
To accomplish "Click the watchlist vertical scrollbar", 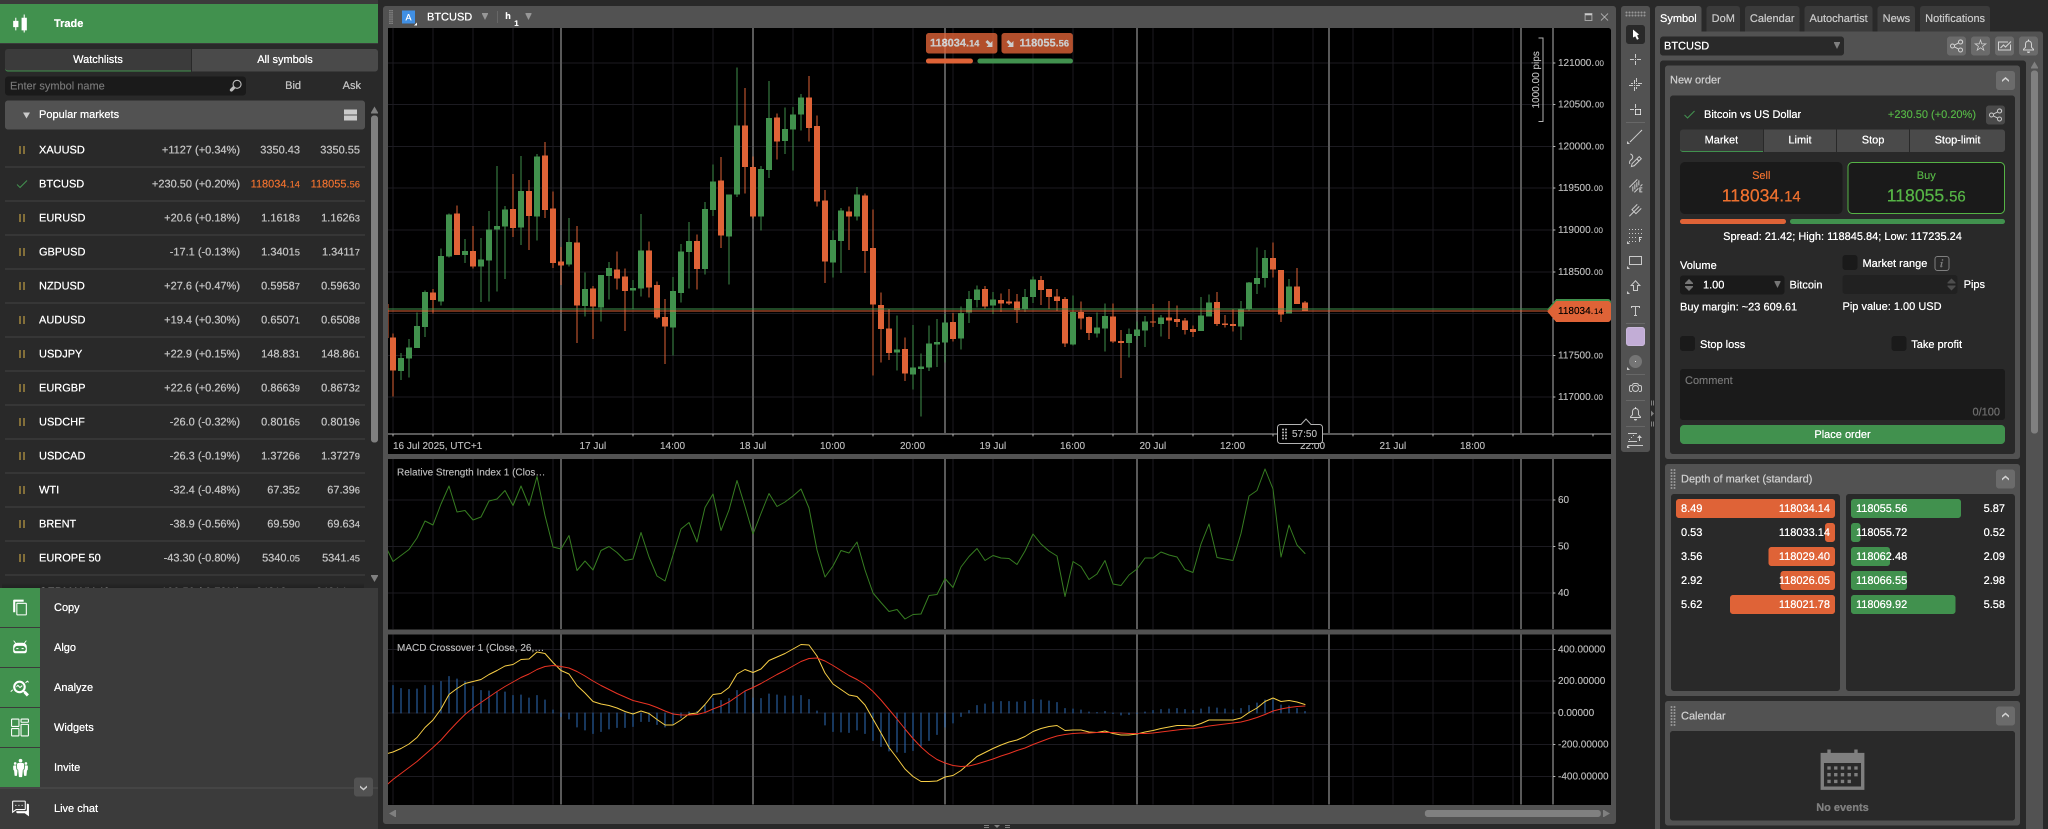I will [x=374, y=280].
